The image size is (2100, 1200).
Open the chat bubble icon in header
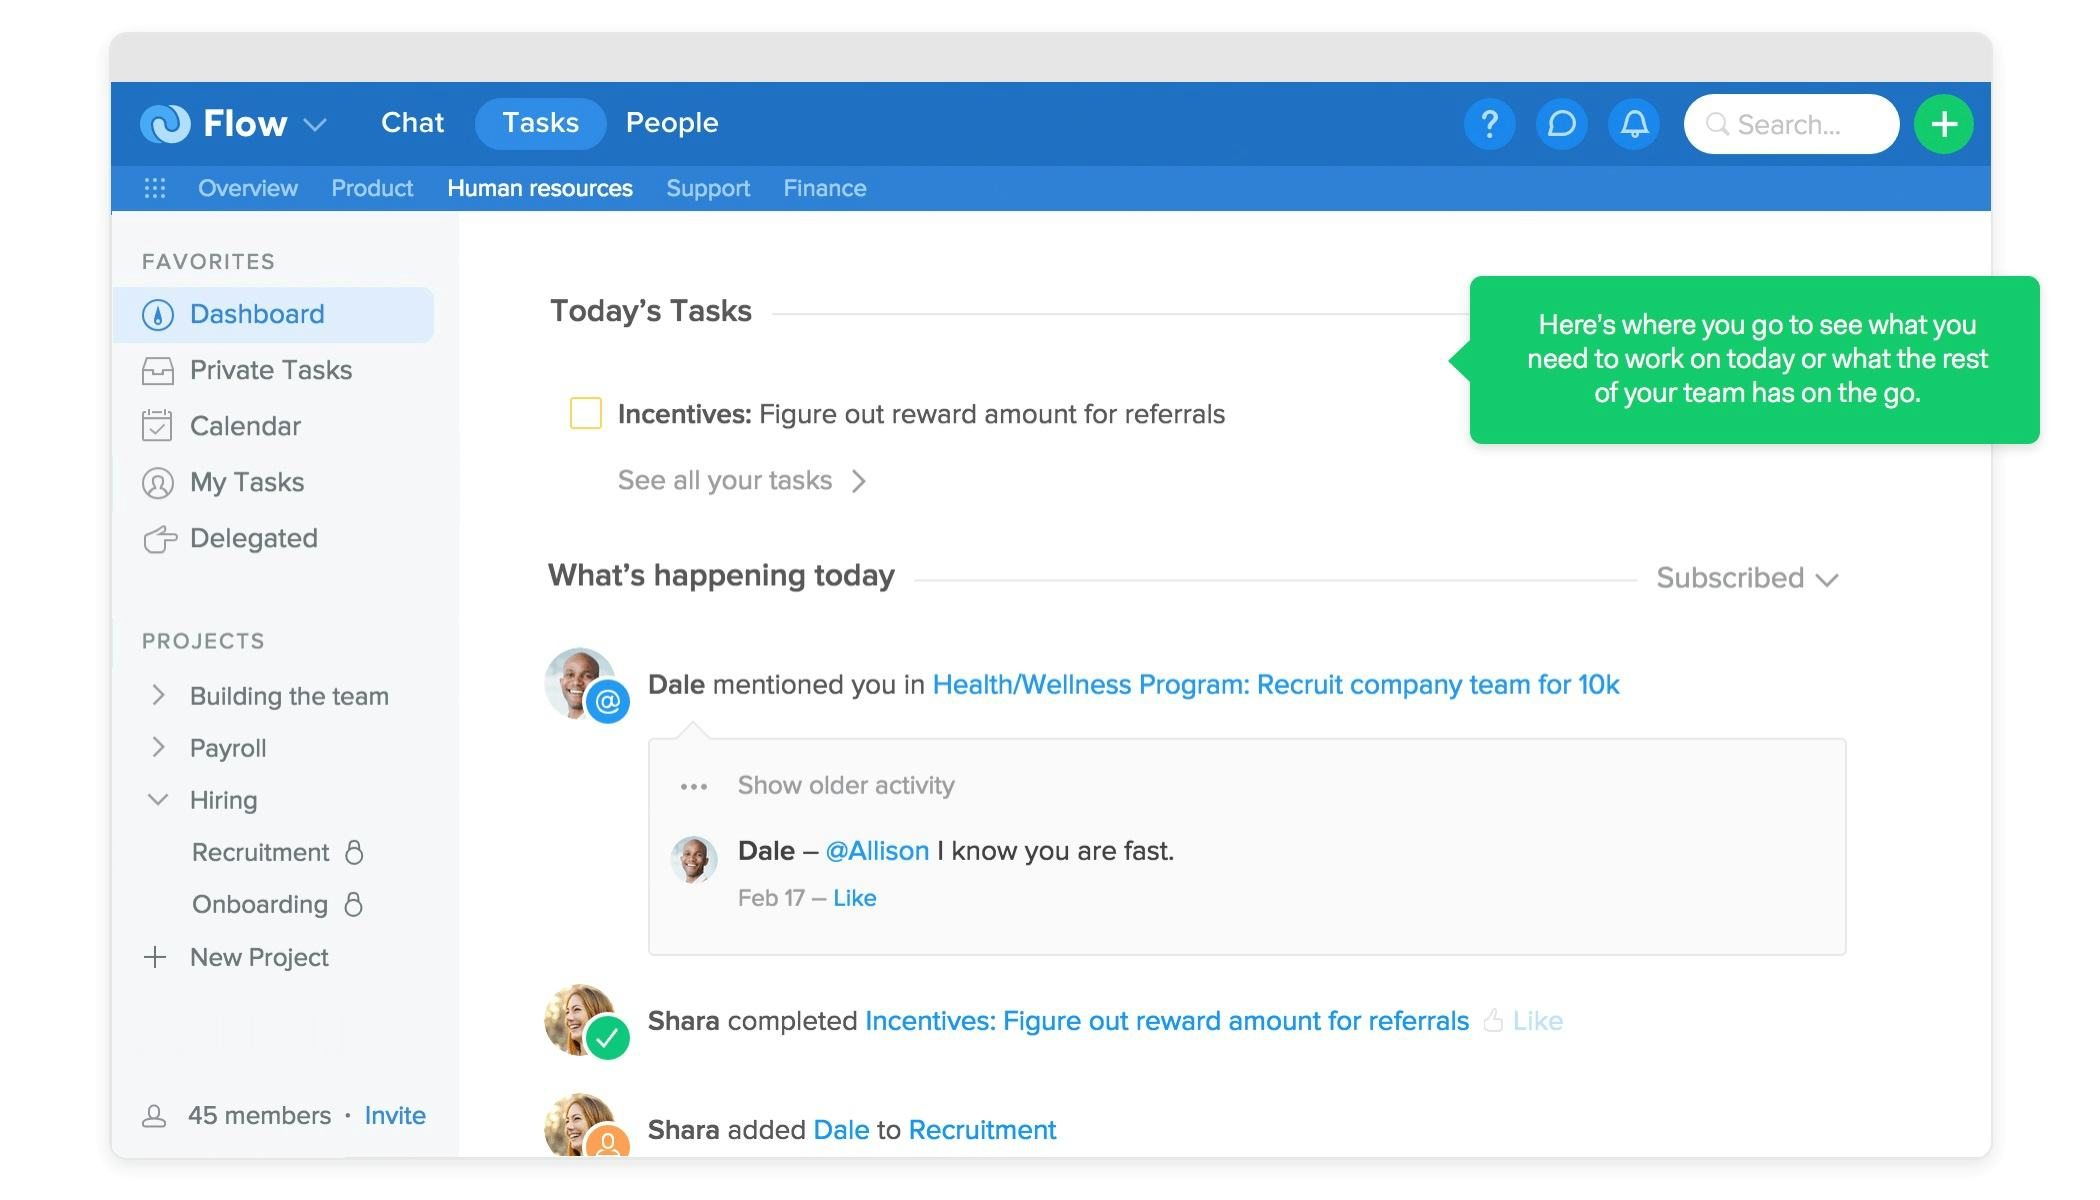(x=1561, y=124)
